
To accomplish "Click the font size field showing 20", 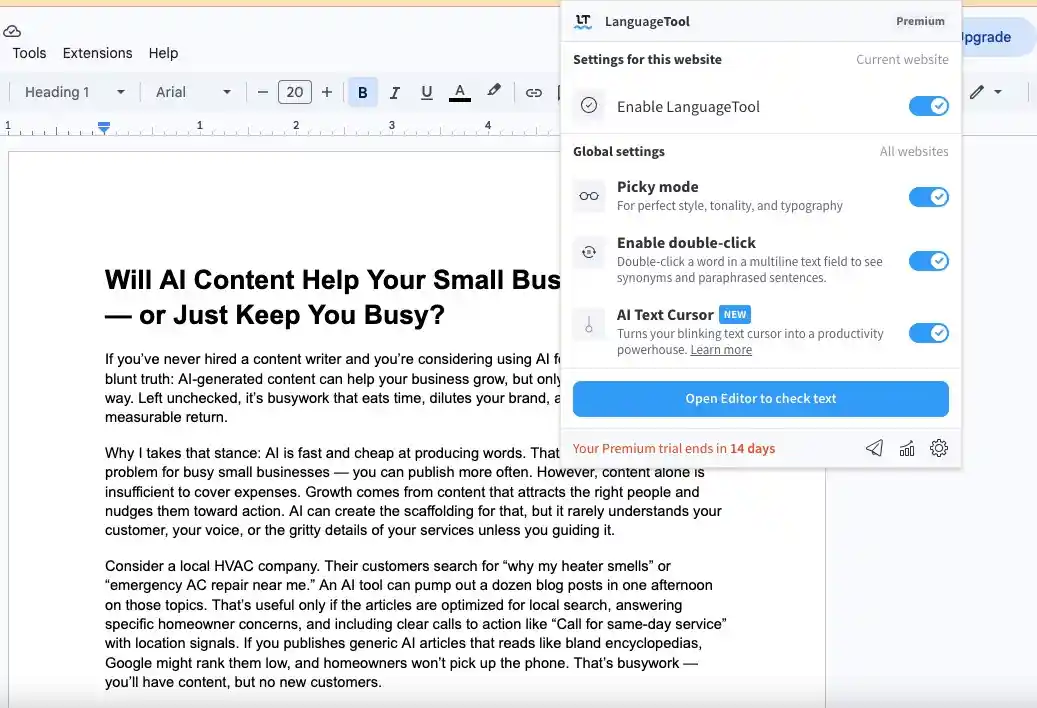I will pyautogui.click(x=295, y=93).
